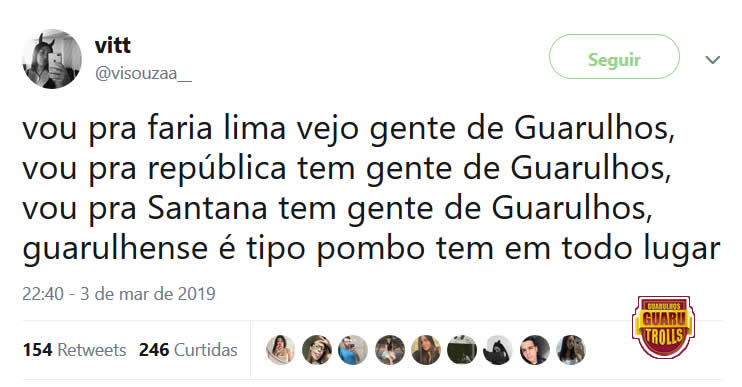This screenshot has width=742, height=387.
Task: Click the seventh liker avatar, black and white
Action: (x=498, y=350)
